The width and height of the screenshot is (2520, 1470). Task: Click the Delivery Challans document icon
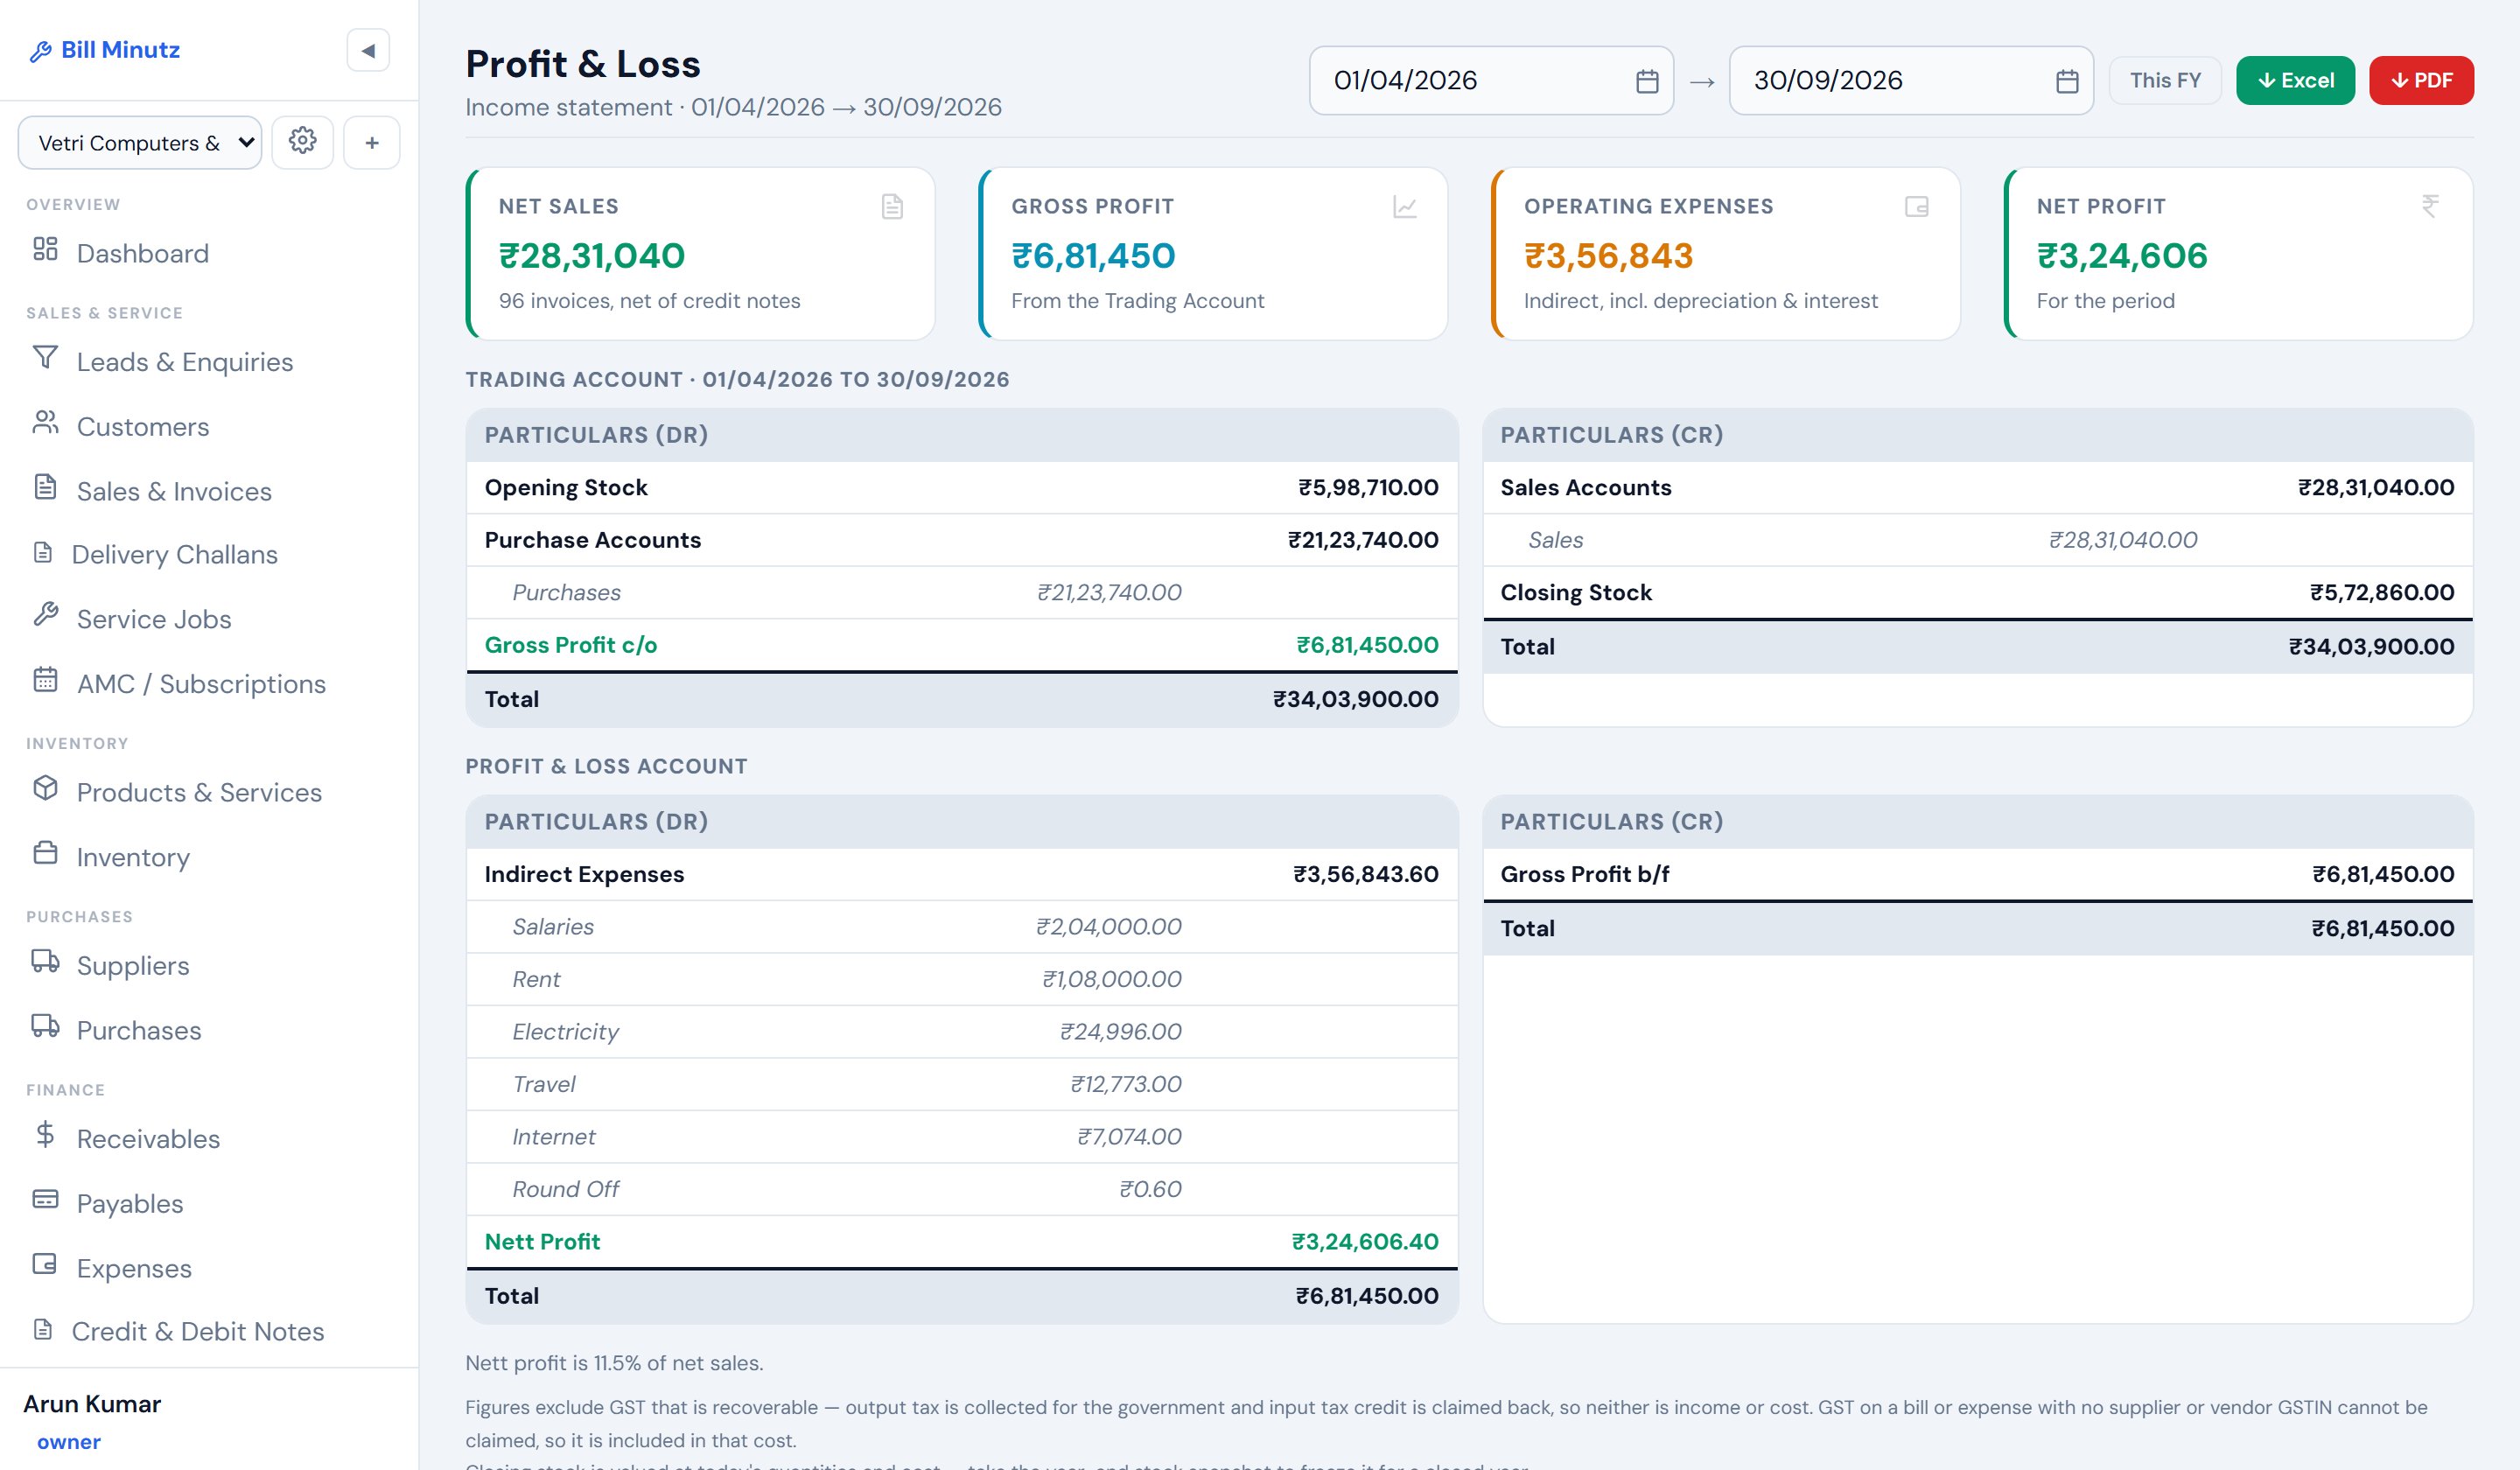(x=43, y=552)
